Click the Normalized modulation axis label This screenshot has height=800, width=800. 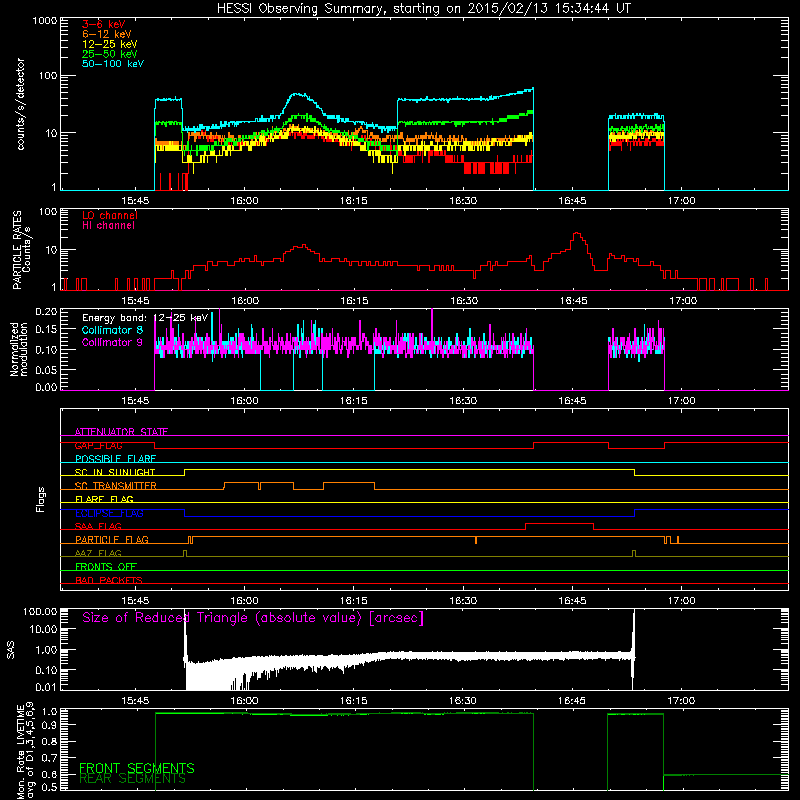(18, 349)
